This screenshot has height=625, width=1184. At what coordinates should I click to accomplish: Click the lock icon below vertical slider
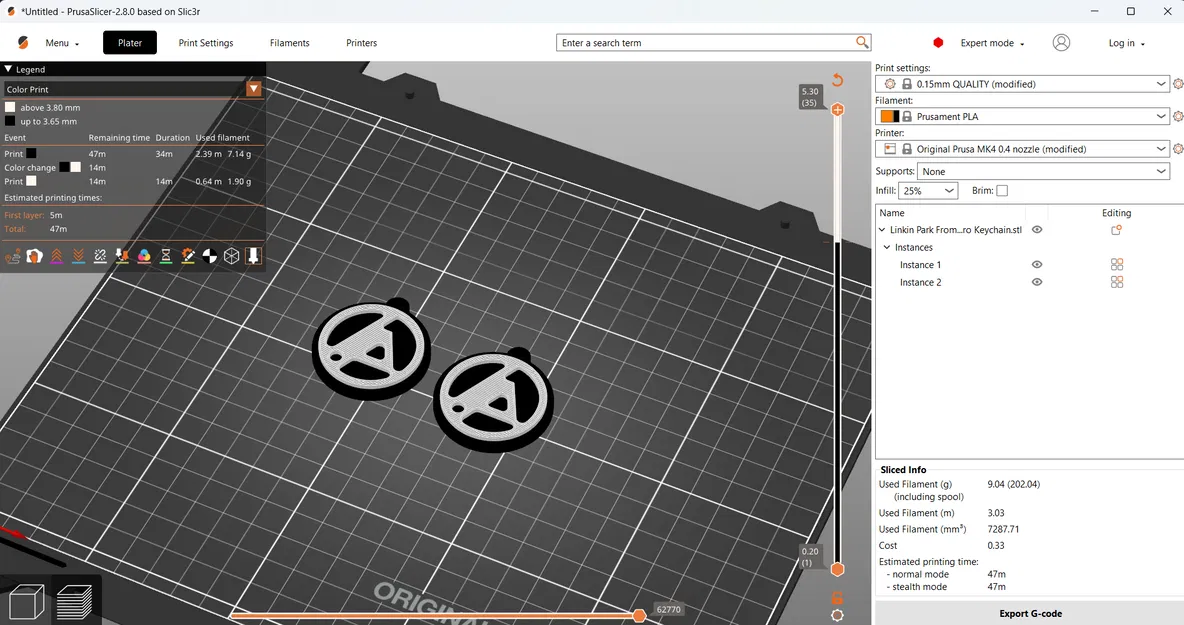click(x=837, y=598)
